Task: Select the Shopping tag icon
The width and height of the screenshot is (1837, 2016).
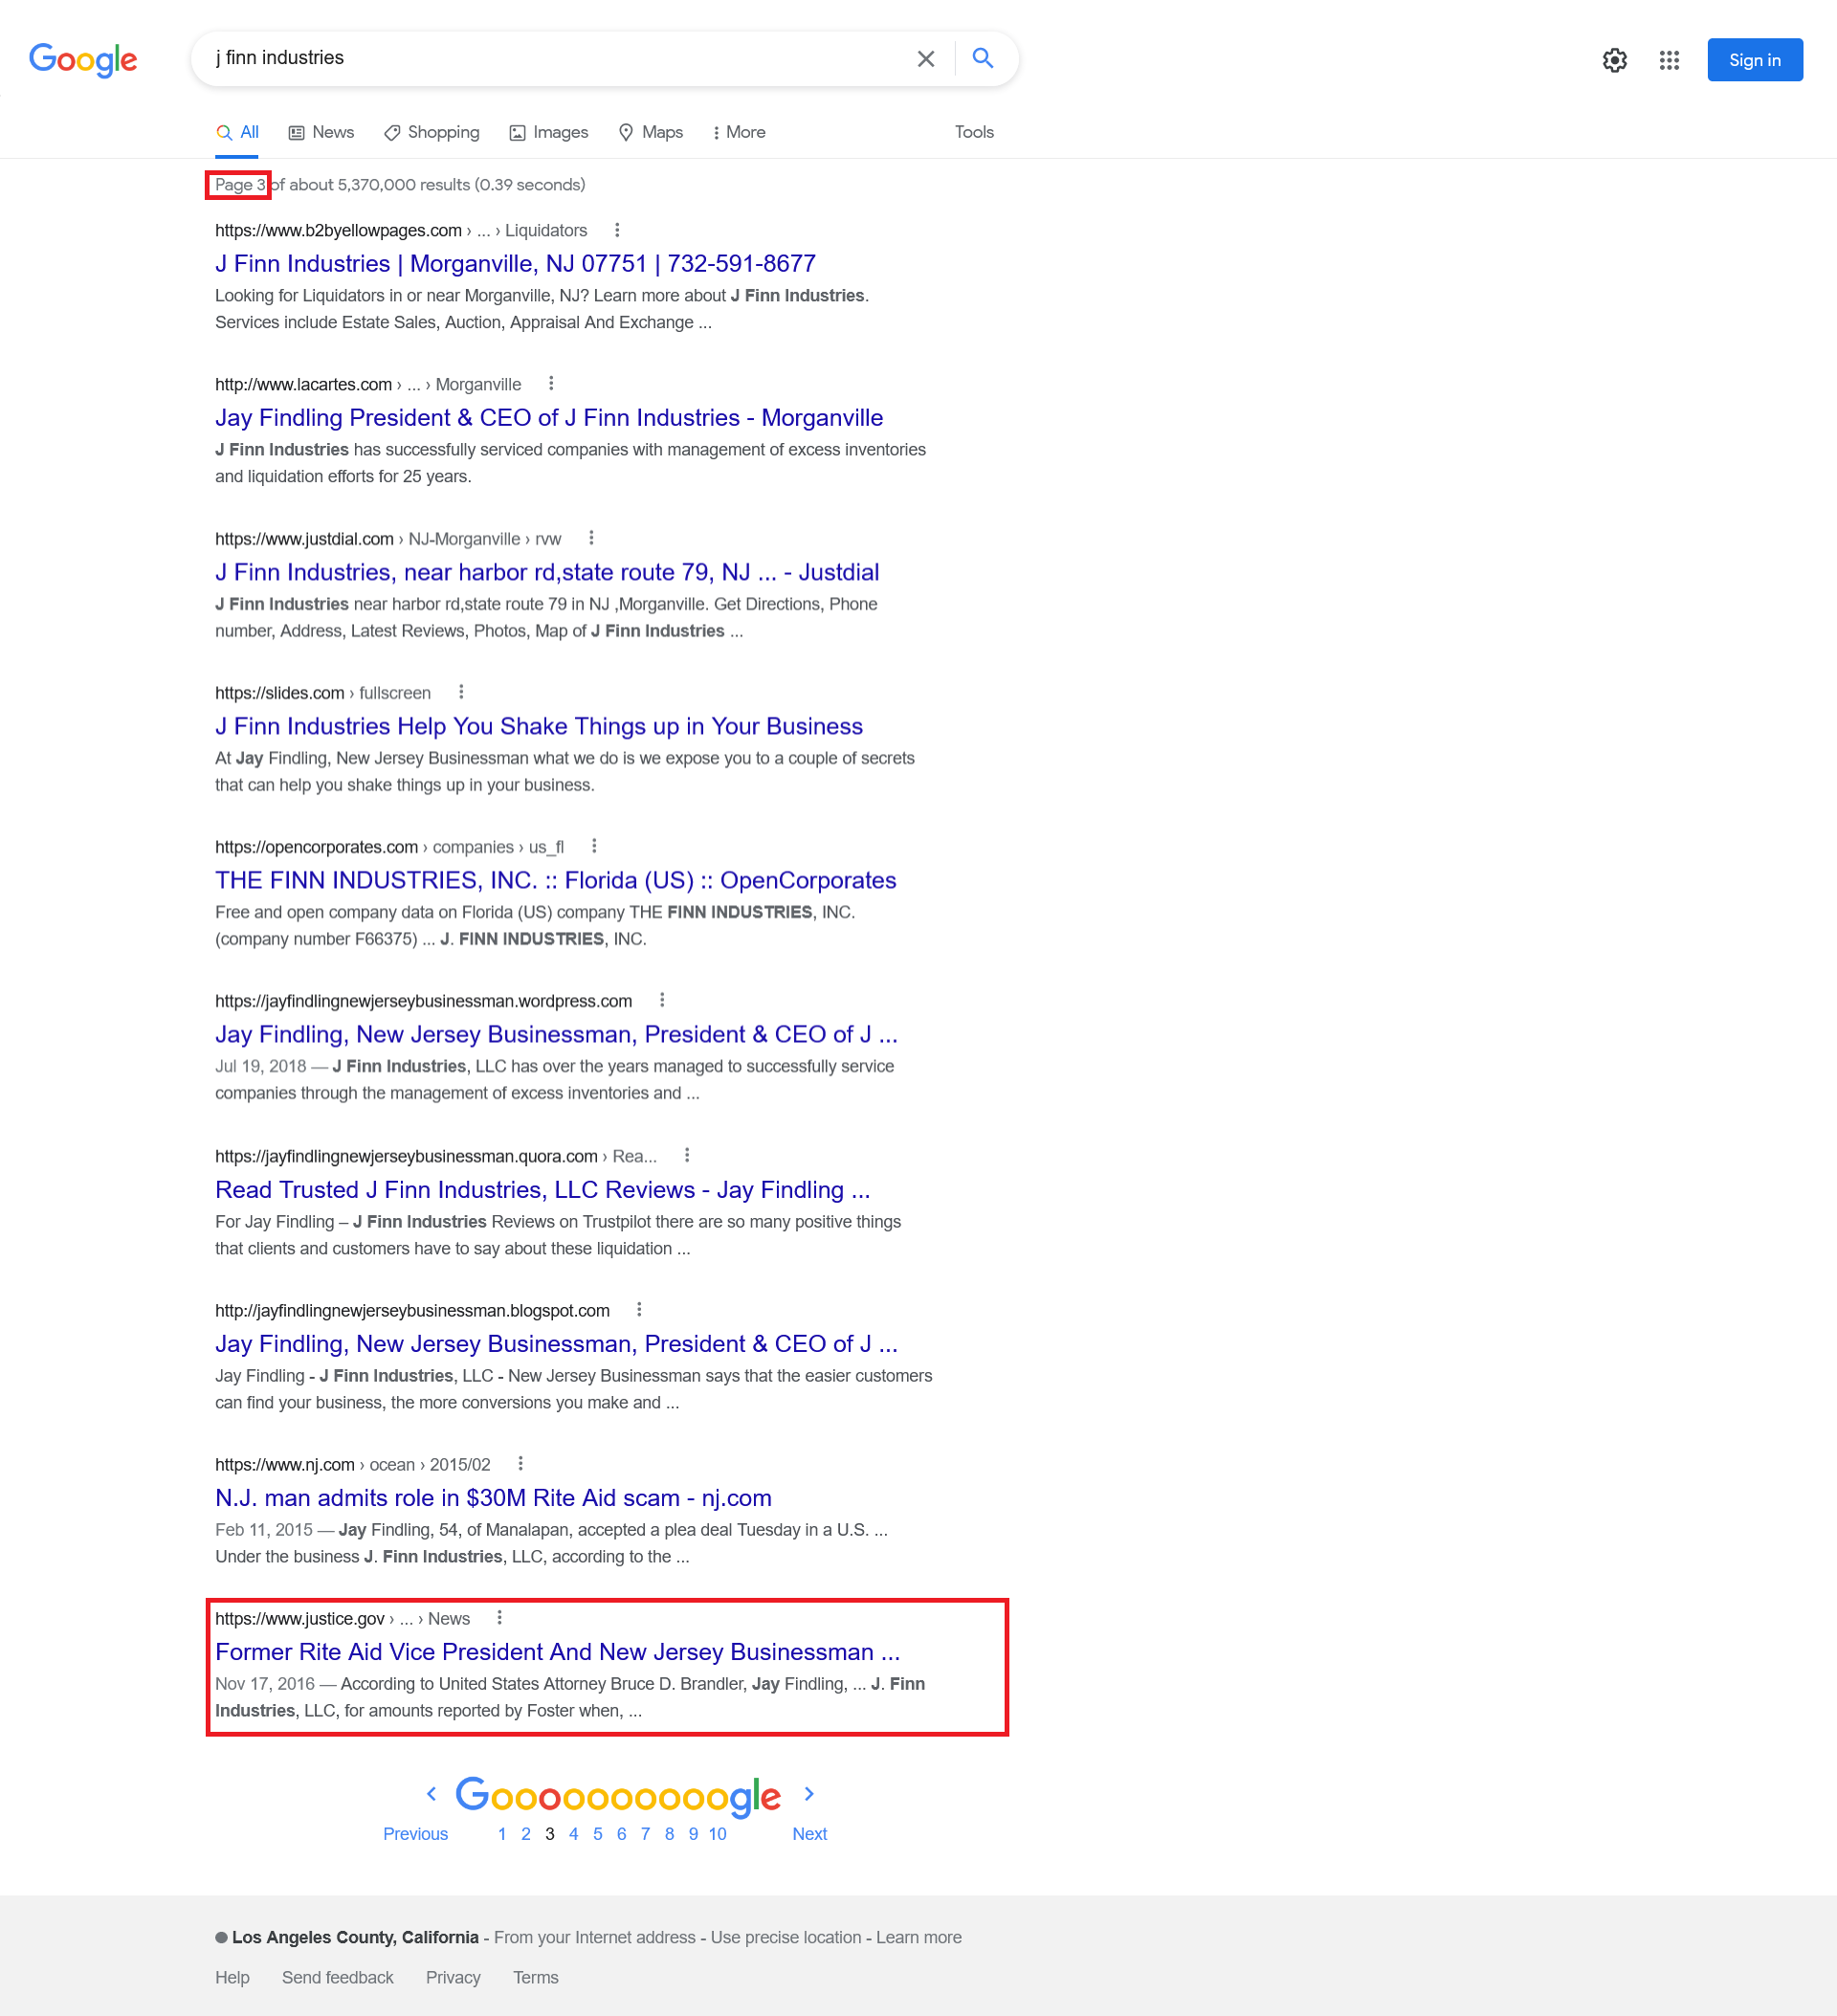Action: tap(394, 132)
